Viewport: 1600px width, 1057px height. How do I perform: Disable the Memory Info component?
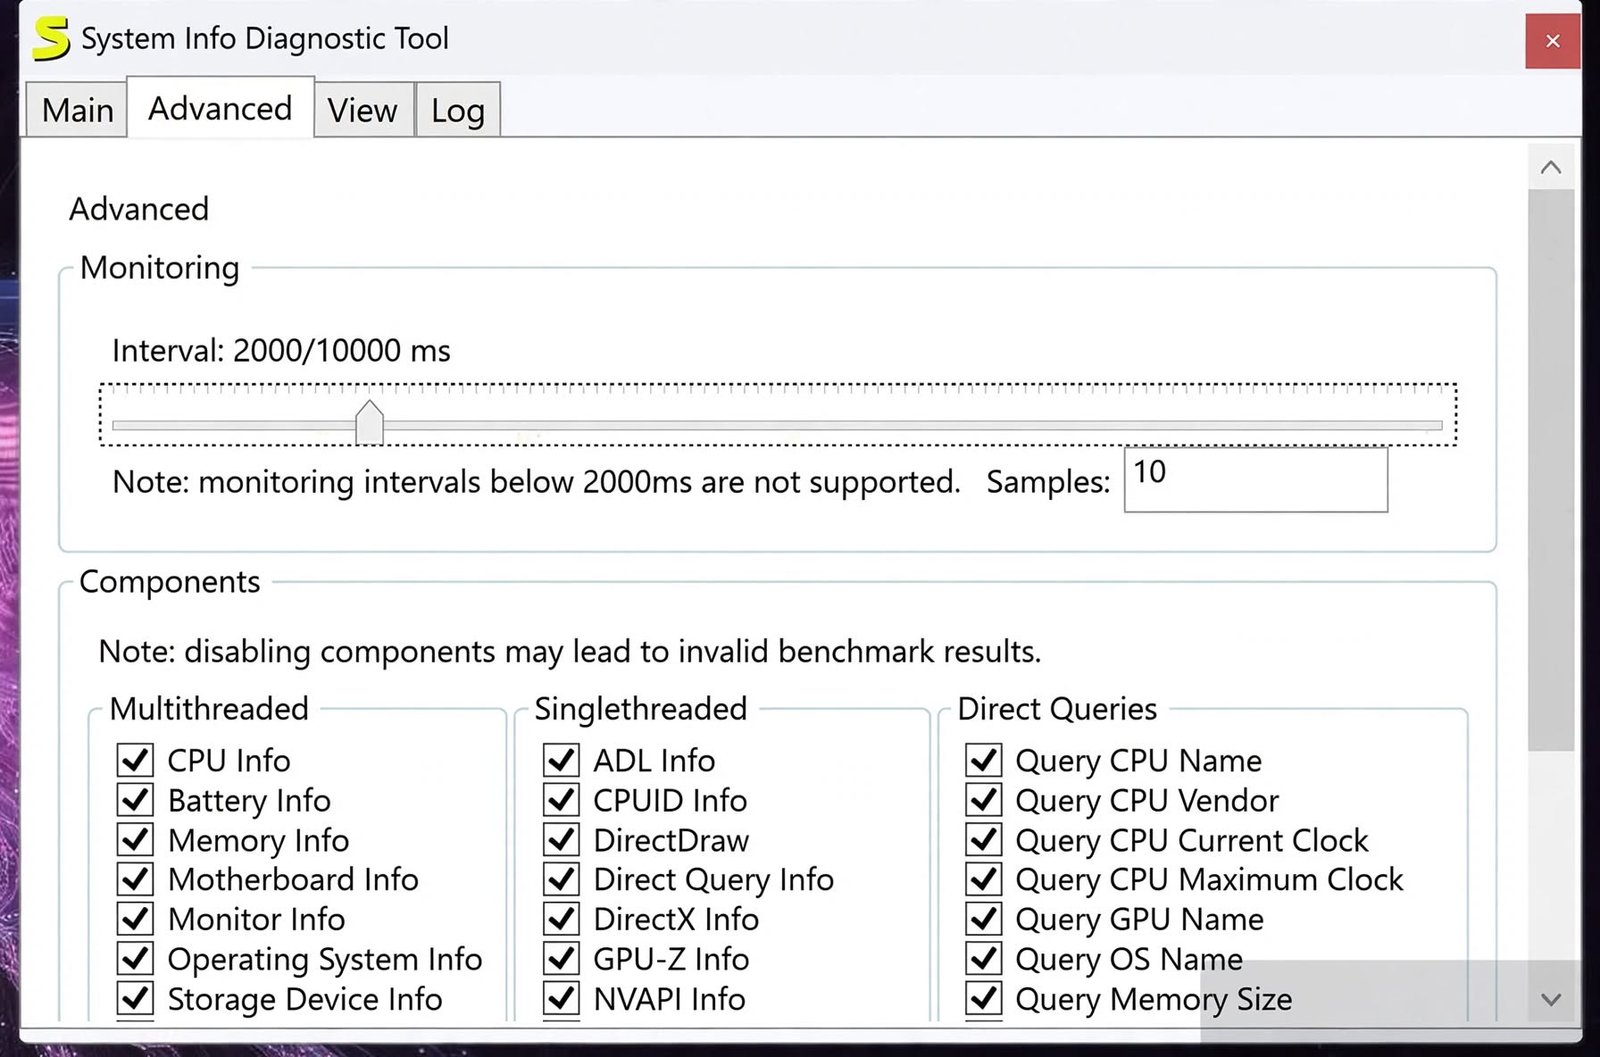(135, 840)
